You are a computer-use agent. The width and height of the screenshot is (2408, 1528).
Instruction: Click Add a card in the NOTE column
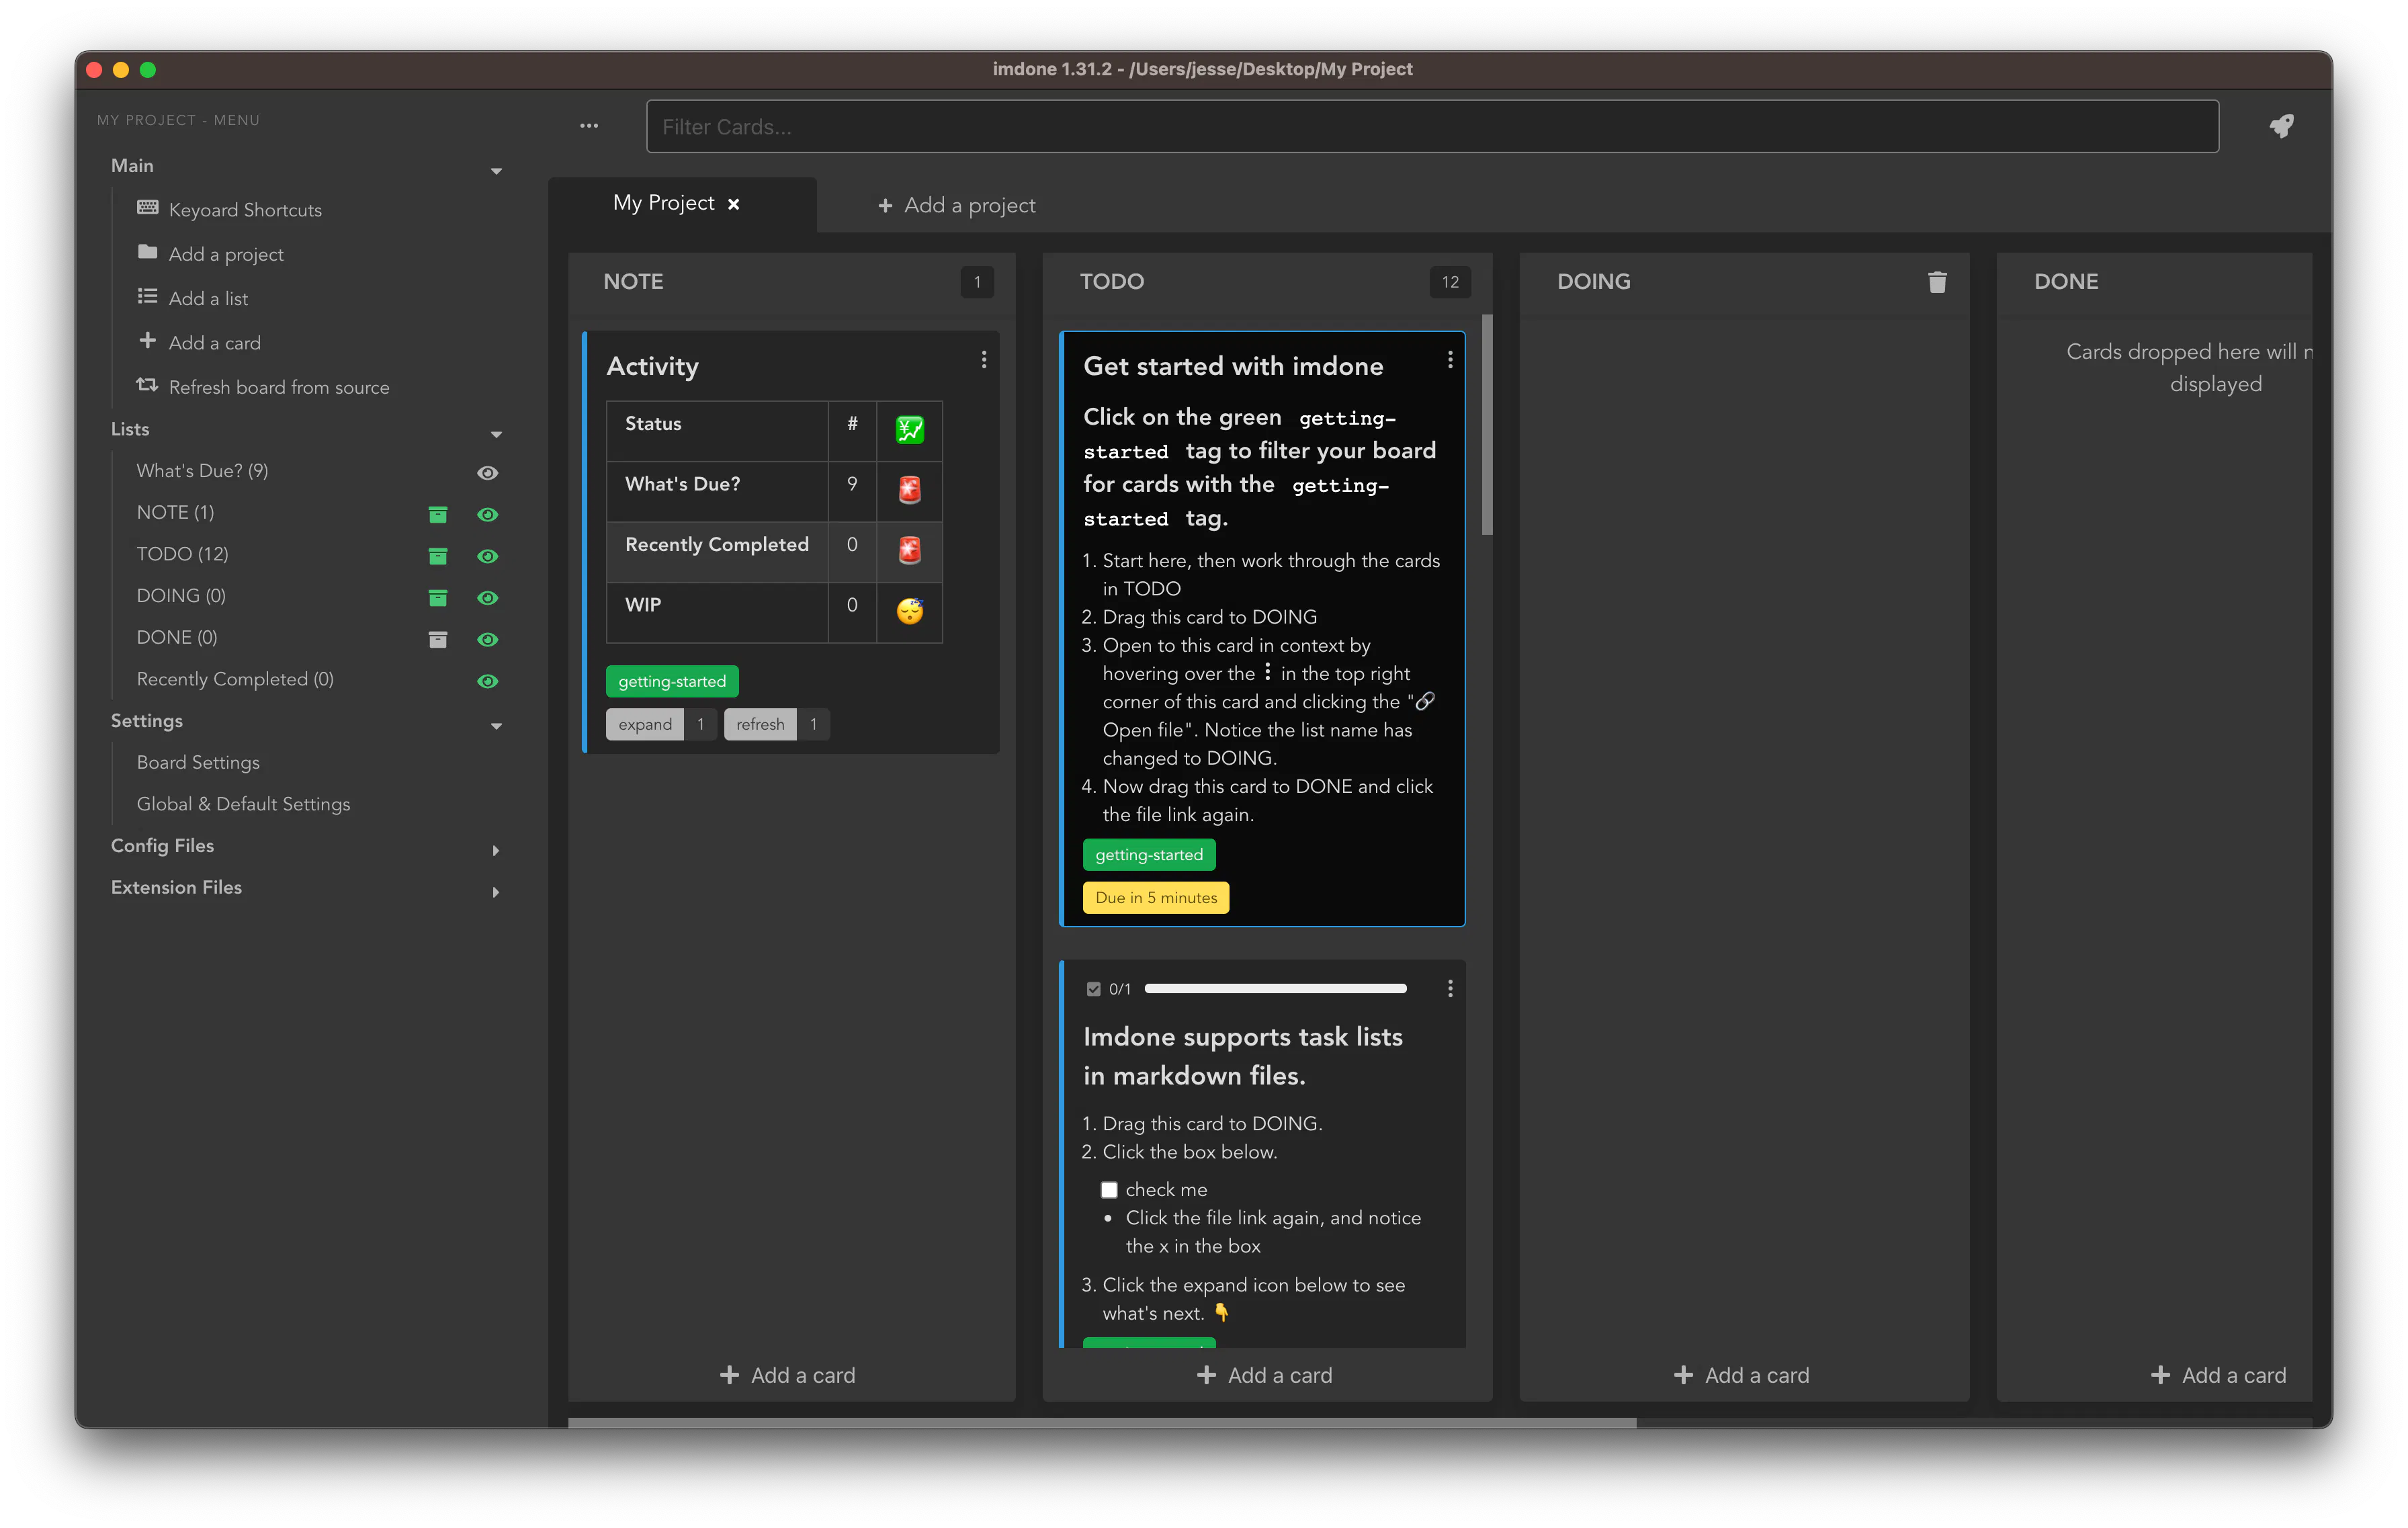[x=787, y=1375]
